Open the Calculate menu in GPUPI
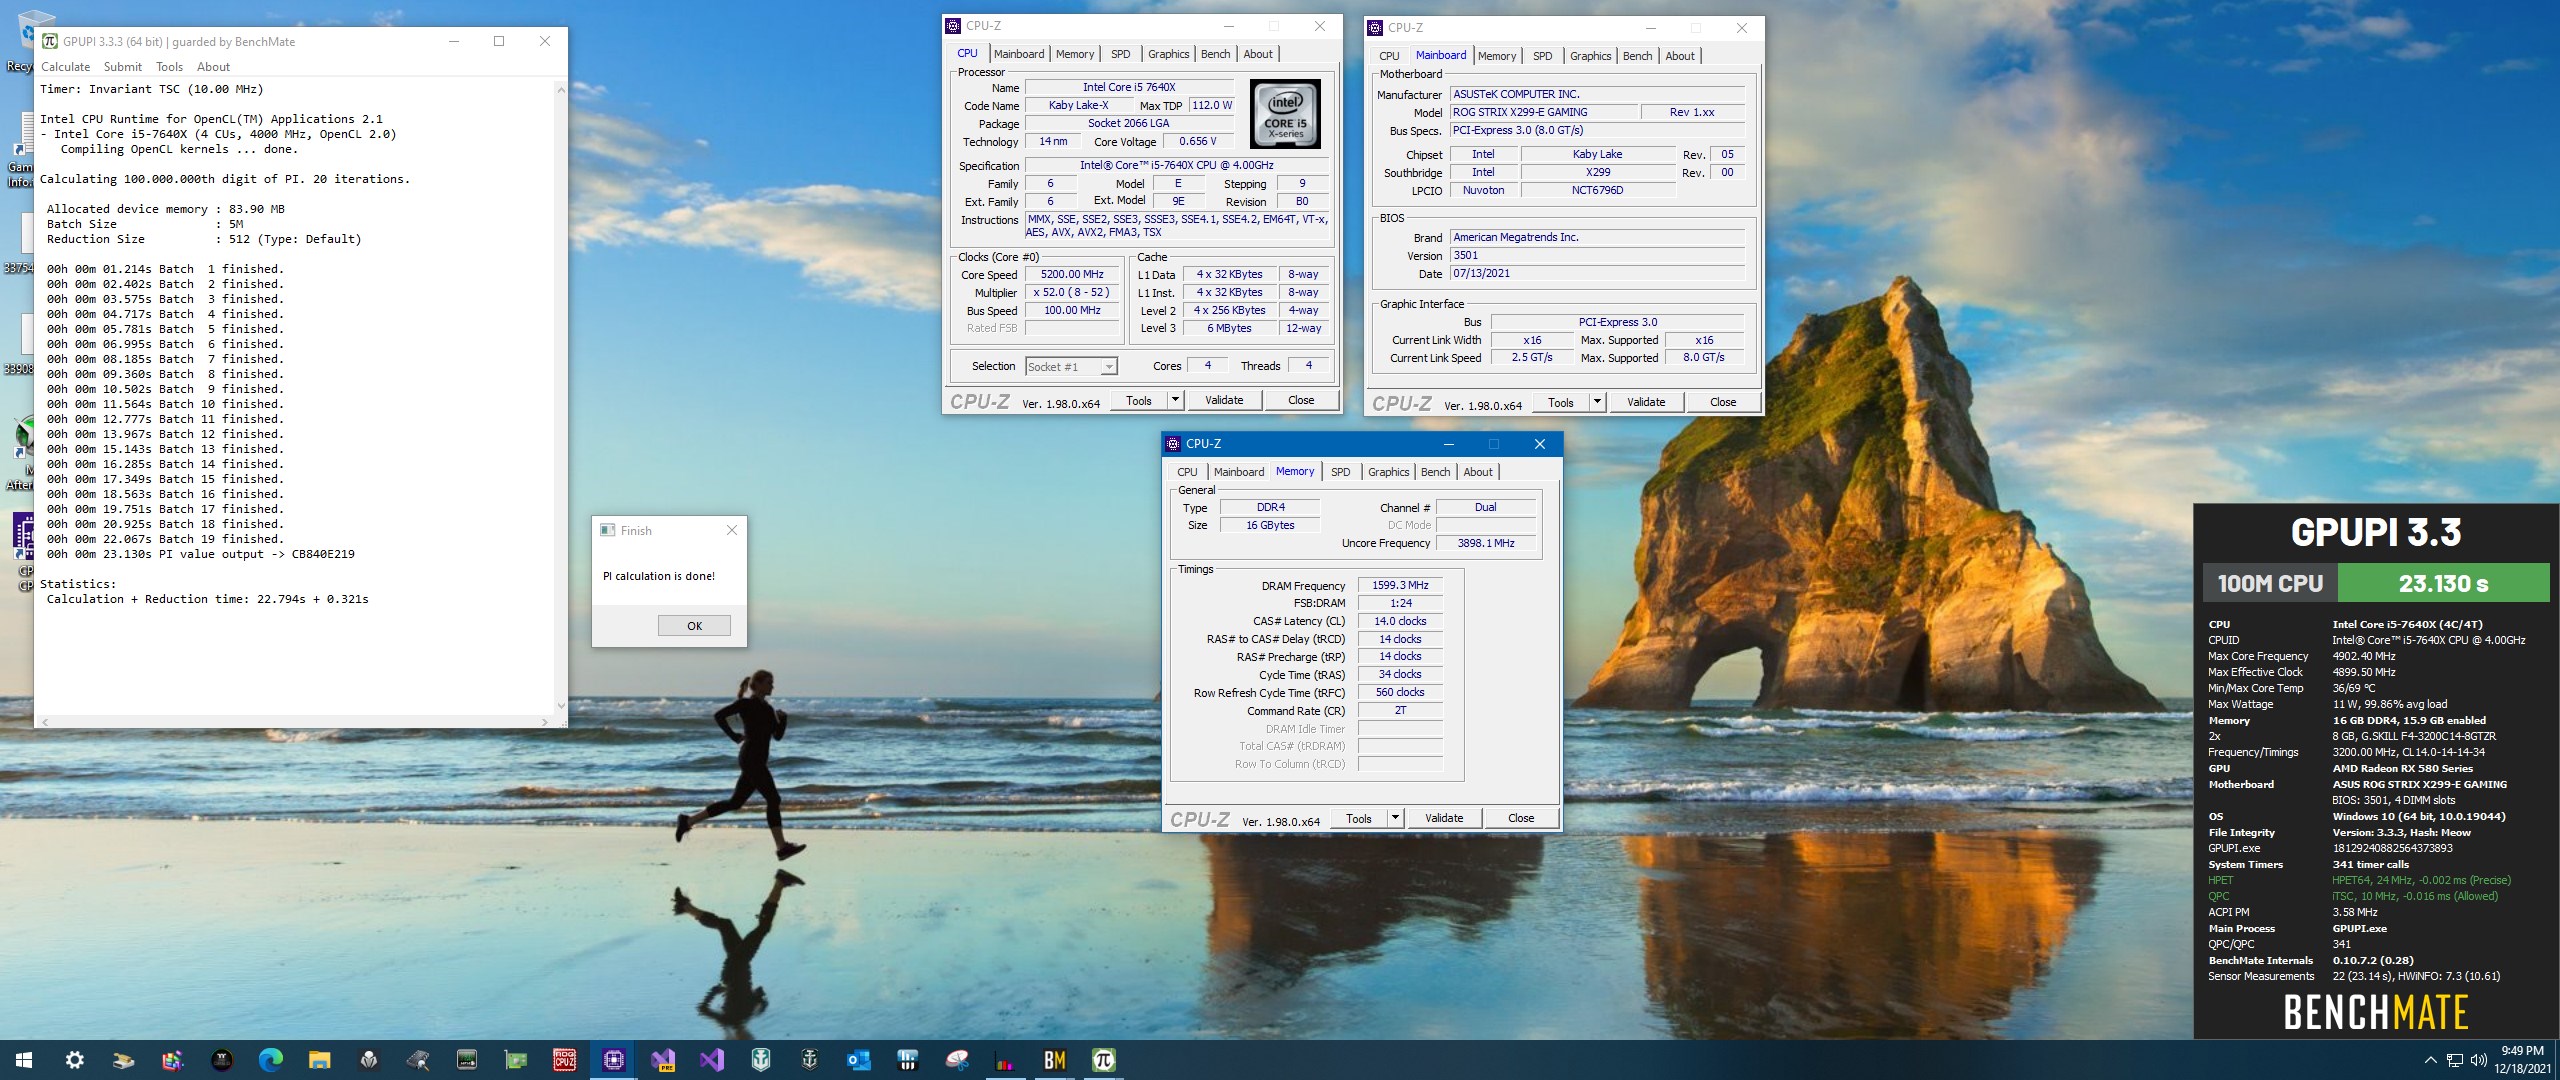The image size is (2560, 1080). pos(65,67)
